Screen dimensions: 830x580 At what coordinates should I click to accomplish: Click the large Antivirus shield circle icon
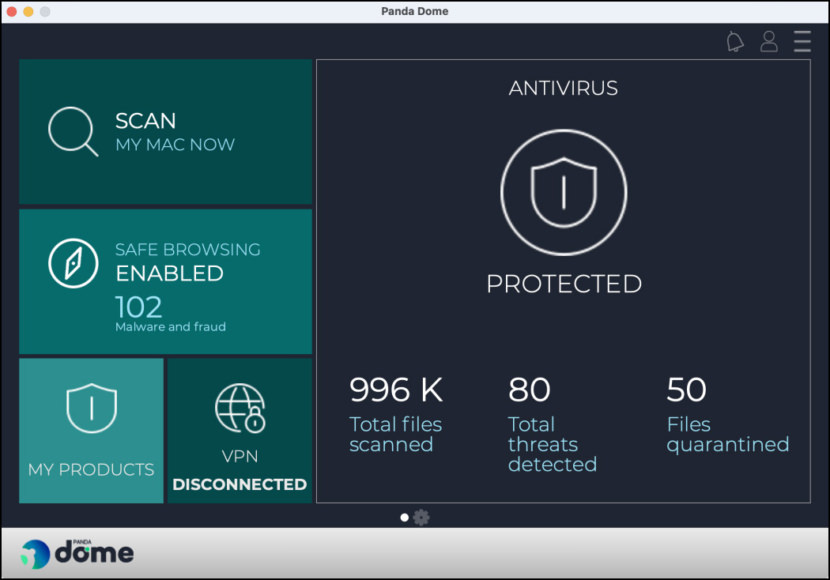[x=564, y=193]
